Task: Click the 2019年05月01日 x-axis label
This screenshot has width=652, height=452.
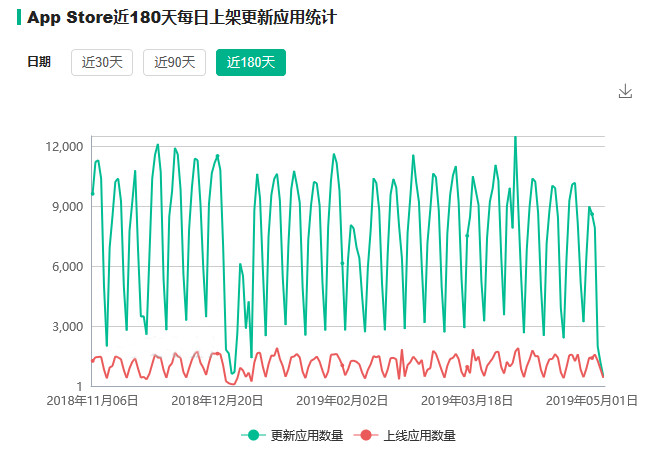Action: point(592,400)
